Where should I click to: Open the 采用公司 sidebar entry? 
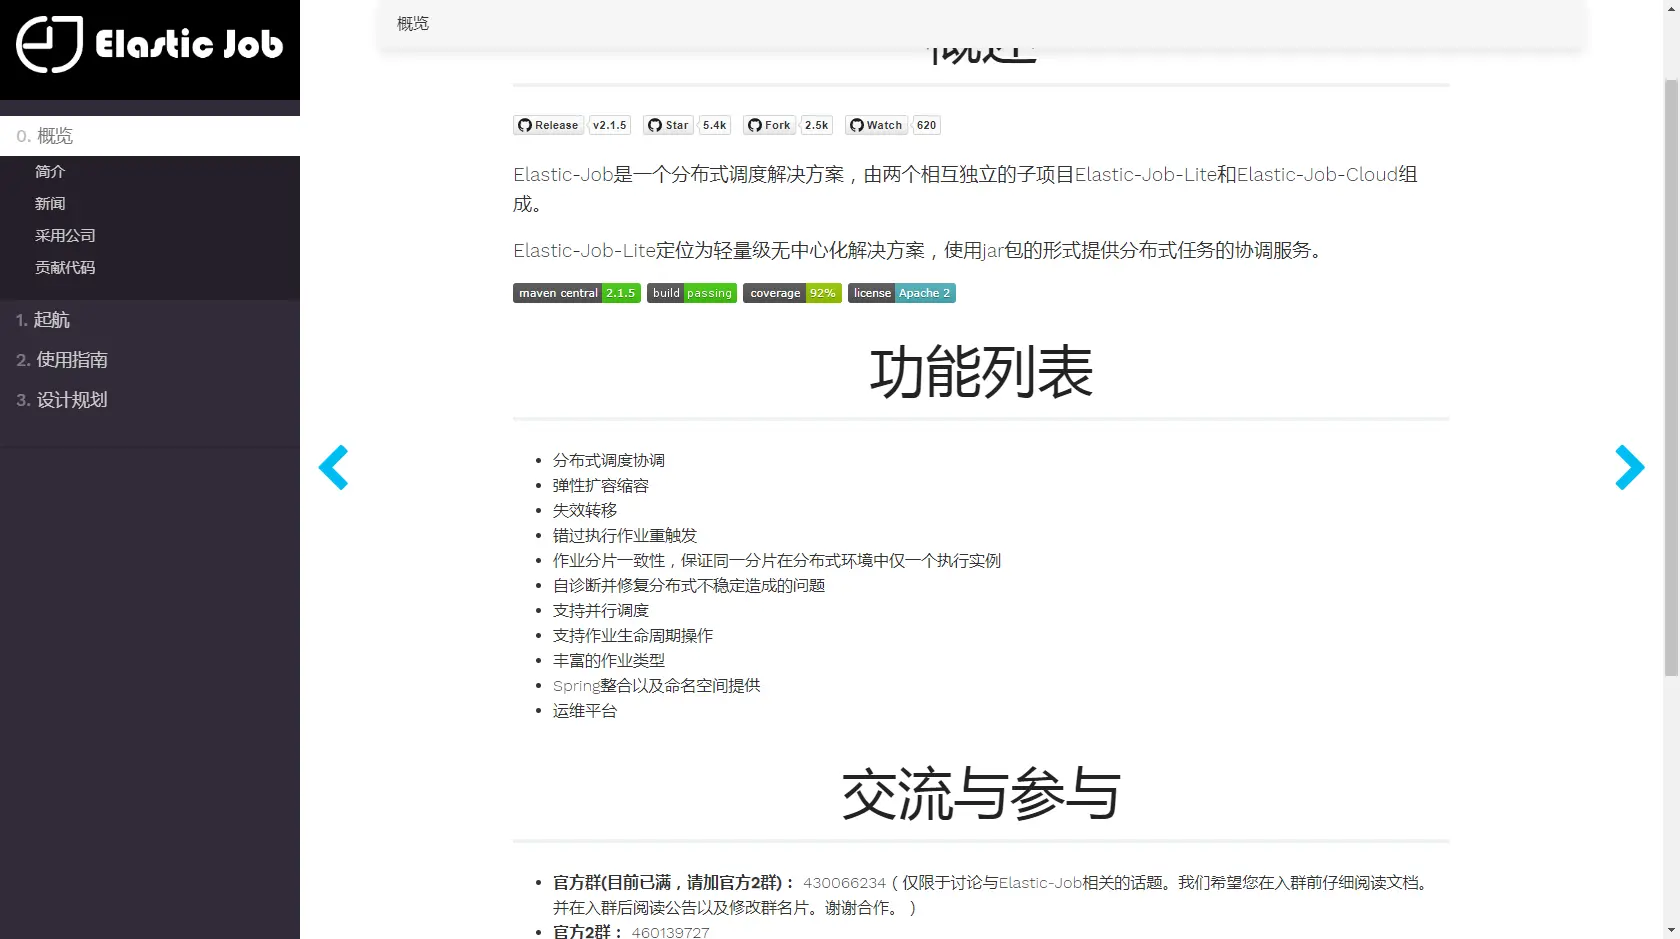pos(66,235)
